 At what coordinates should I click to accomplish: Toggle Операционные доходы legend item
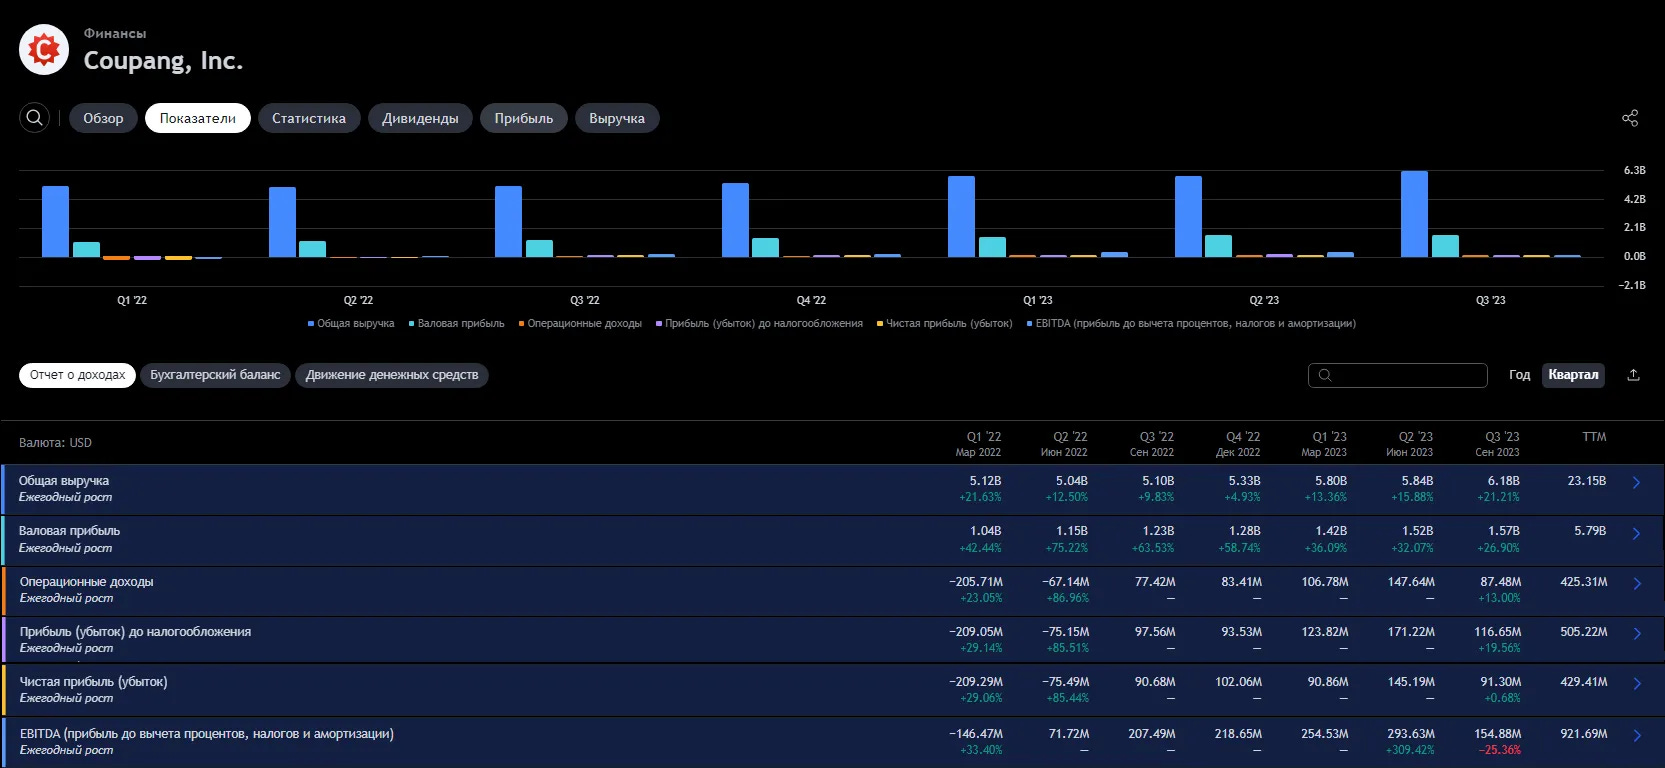[x=580, y=323]
